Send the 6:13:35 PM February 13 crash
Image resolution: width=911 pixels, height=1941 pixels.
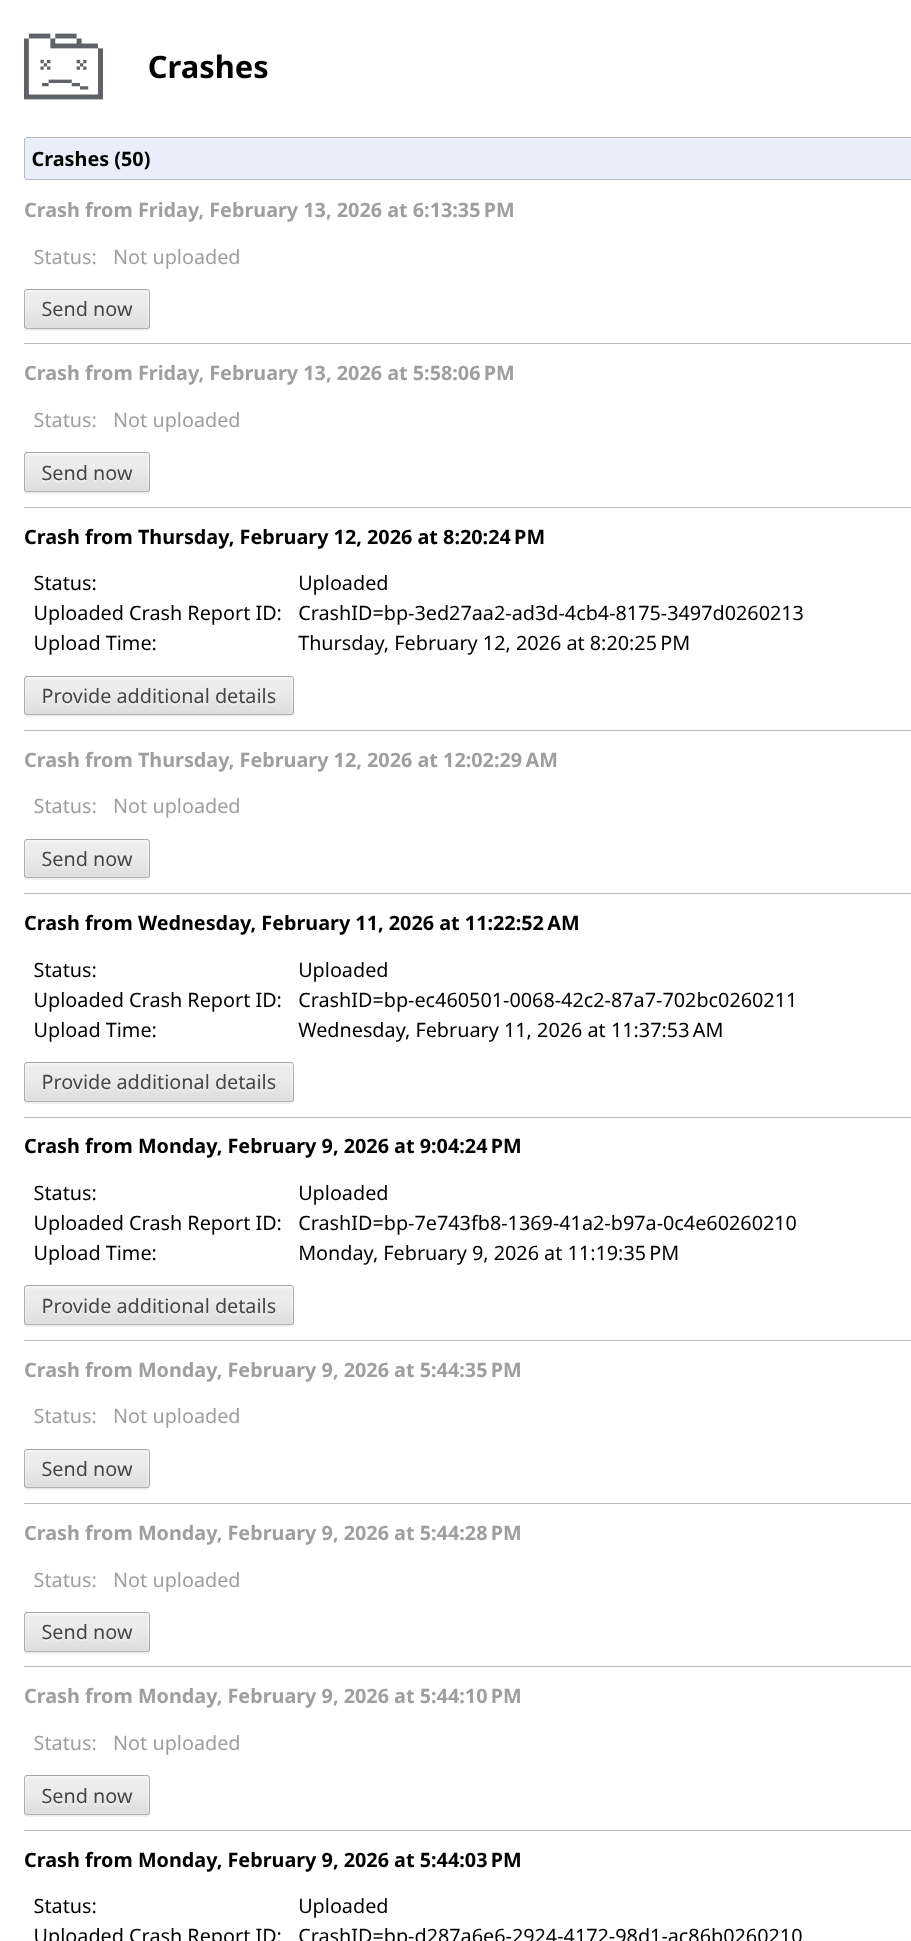tap(87, 309)
